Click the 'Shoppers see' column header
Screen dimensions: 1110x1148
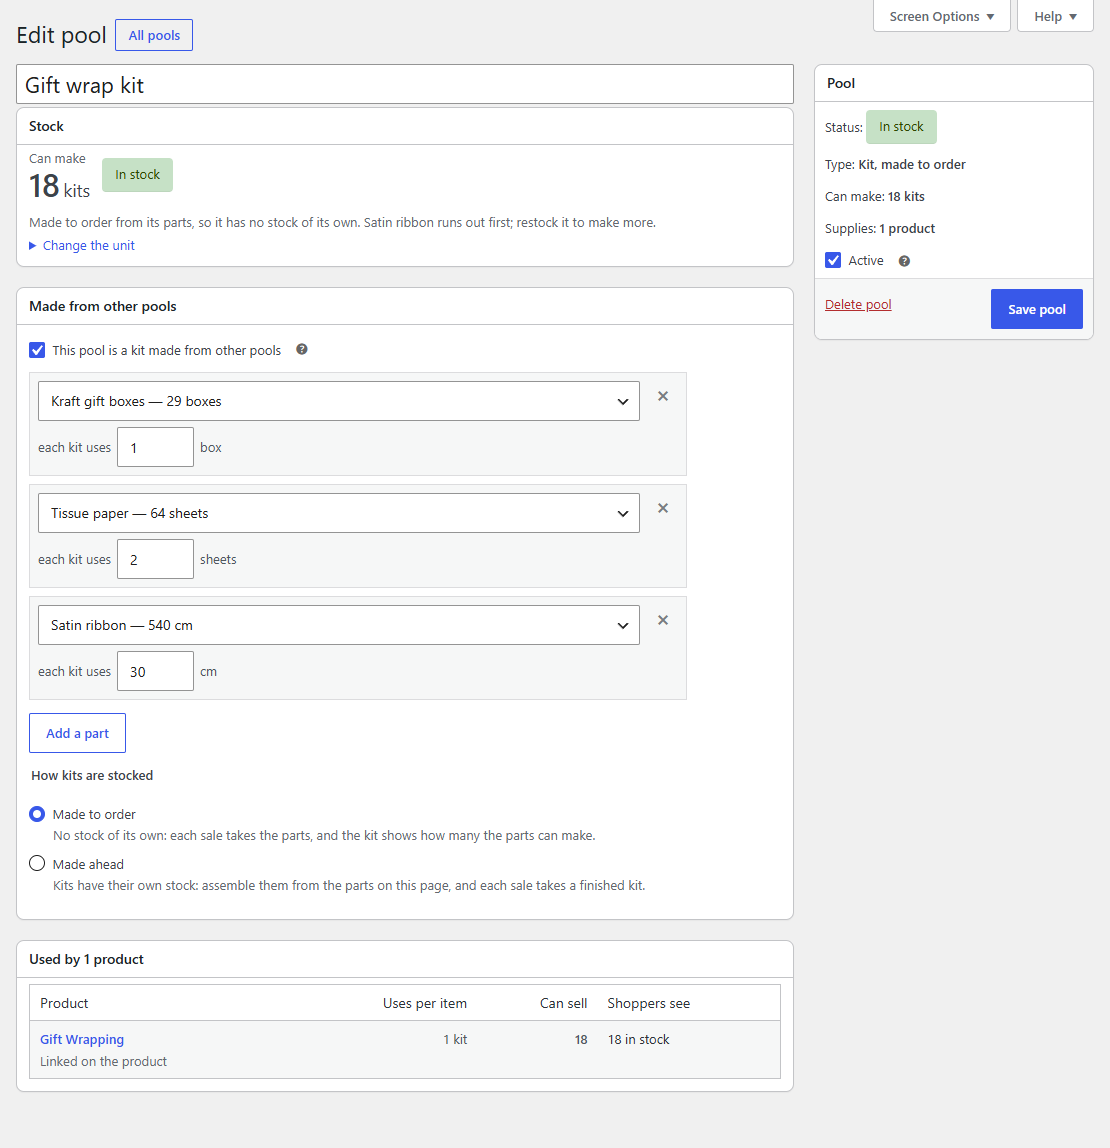649,1003
